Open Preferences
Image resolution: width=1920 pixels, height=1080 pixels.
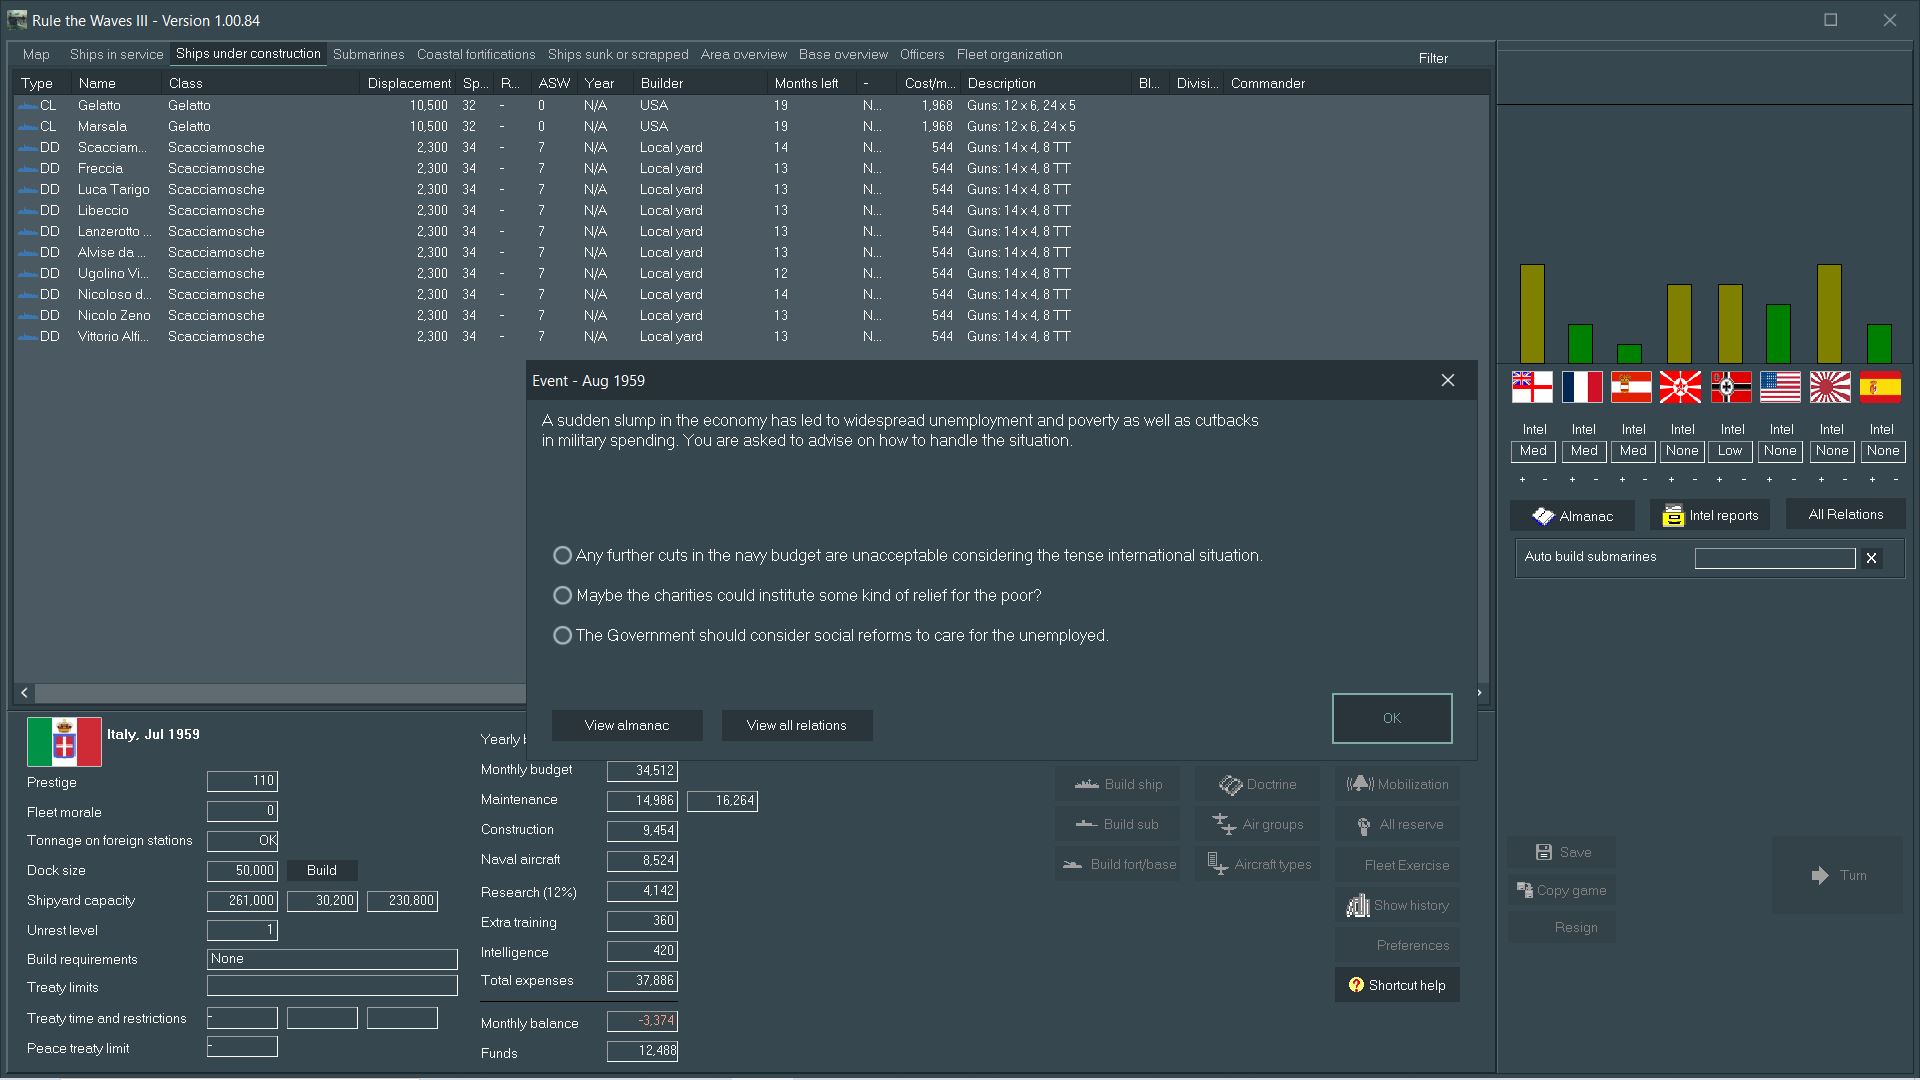(1397, 945)
